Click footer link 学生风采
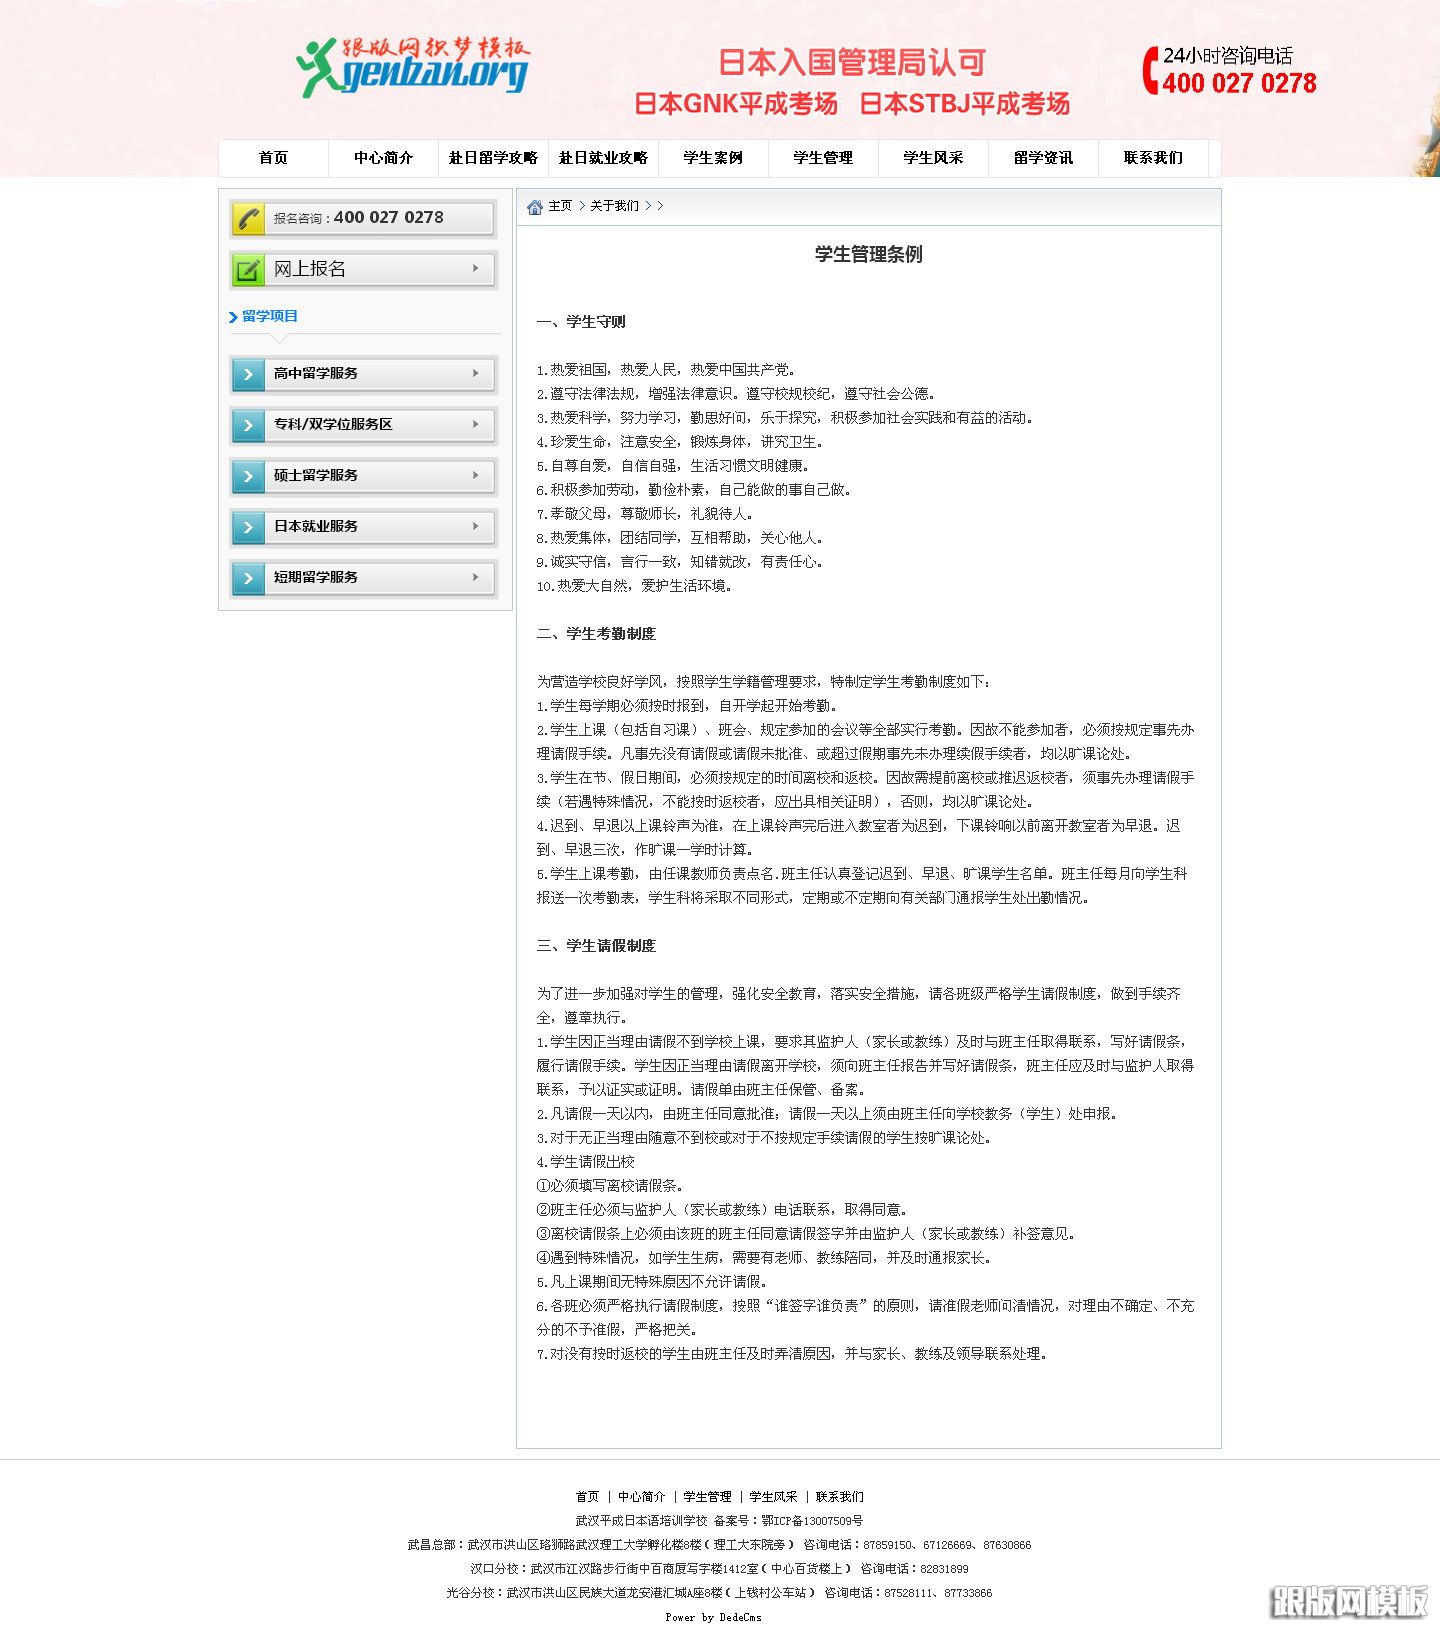The width and height of the screenshot is (1440, 1625). [x=773, y=1497]
